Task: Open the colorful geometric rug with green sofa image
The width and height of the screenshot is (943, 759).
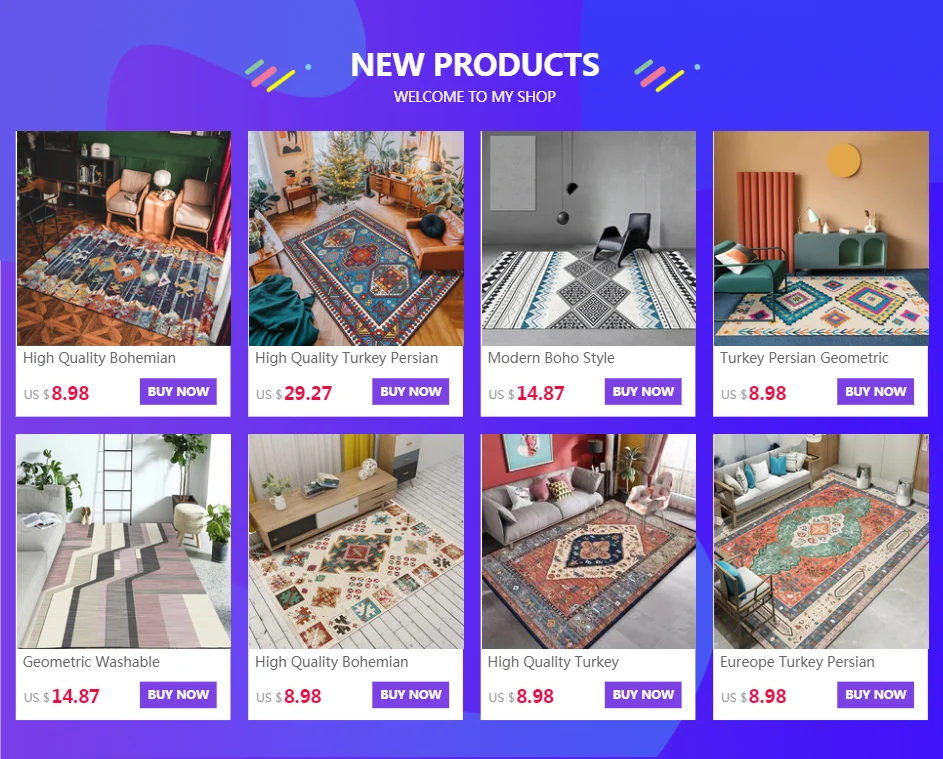Action: click(x=821, y=238)
